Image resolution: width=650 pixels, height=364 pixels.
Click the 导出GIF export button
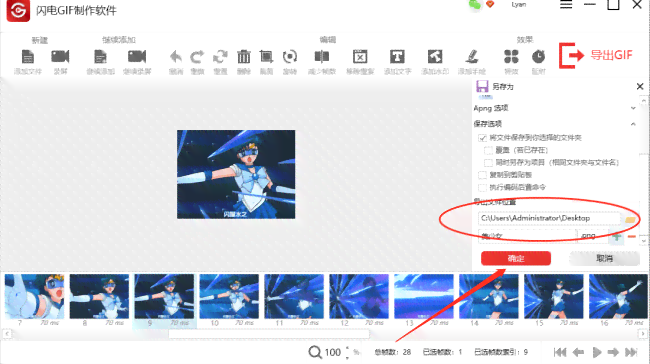point(596,55)
